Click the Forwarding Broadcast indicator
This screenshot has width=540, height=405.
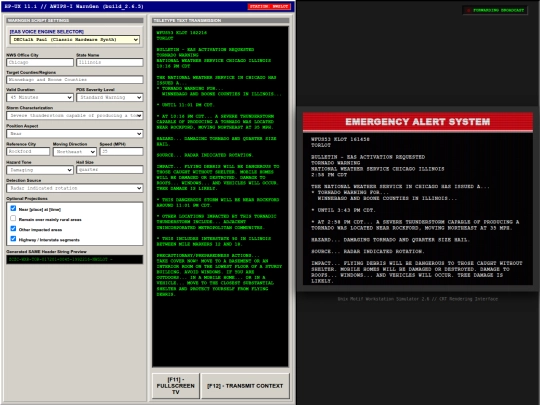[495, 10]
